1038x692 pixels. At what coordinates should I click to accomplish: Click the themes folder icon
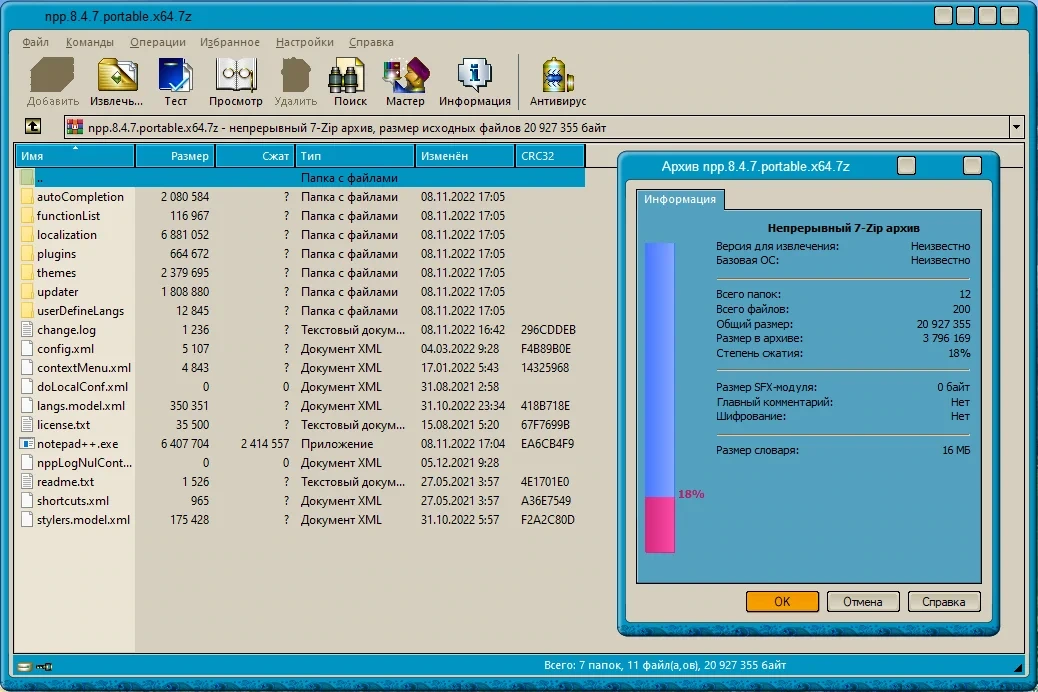pyautogui.click(x=26, y=273)
